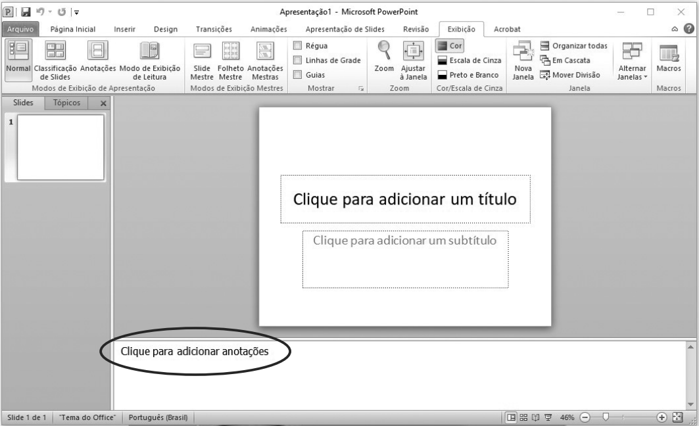This screenshot has width=699, height=426.
Task: Fit slide to window in status bar
Action: pos(678,418)
